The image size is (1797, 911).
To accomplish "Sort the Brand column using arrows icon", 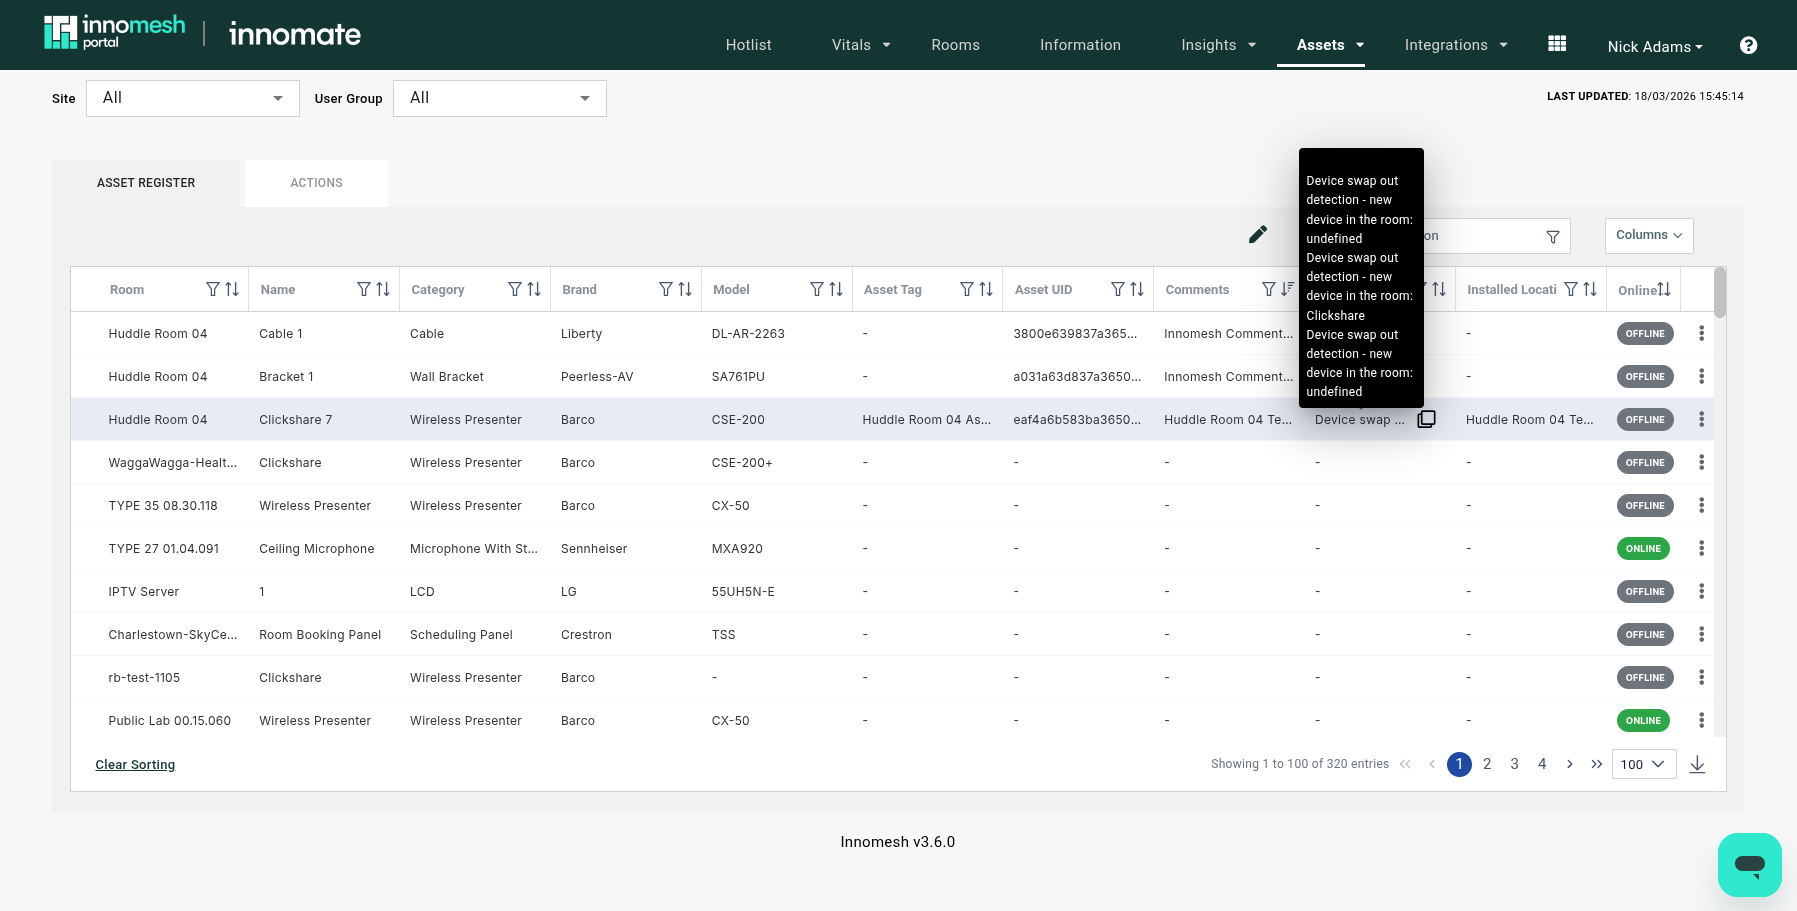I will (x=685, y=289).
